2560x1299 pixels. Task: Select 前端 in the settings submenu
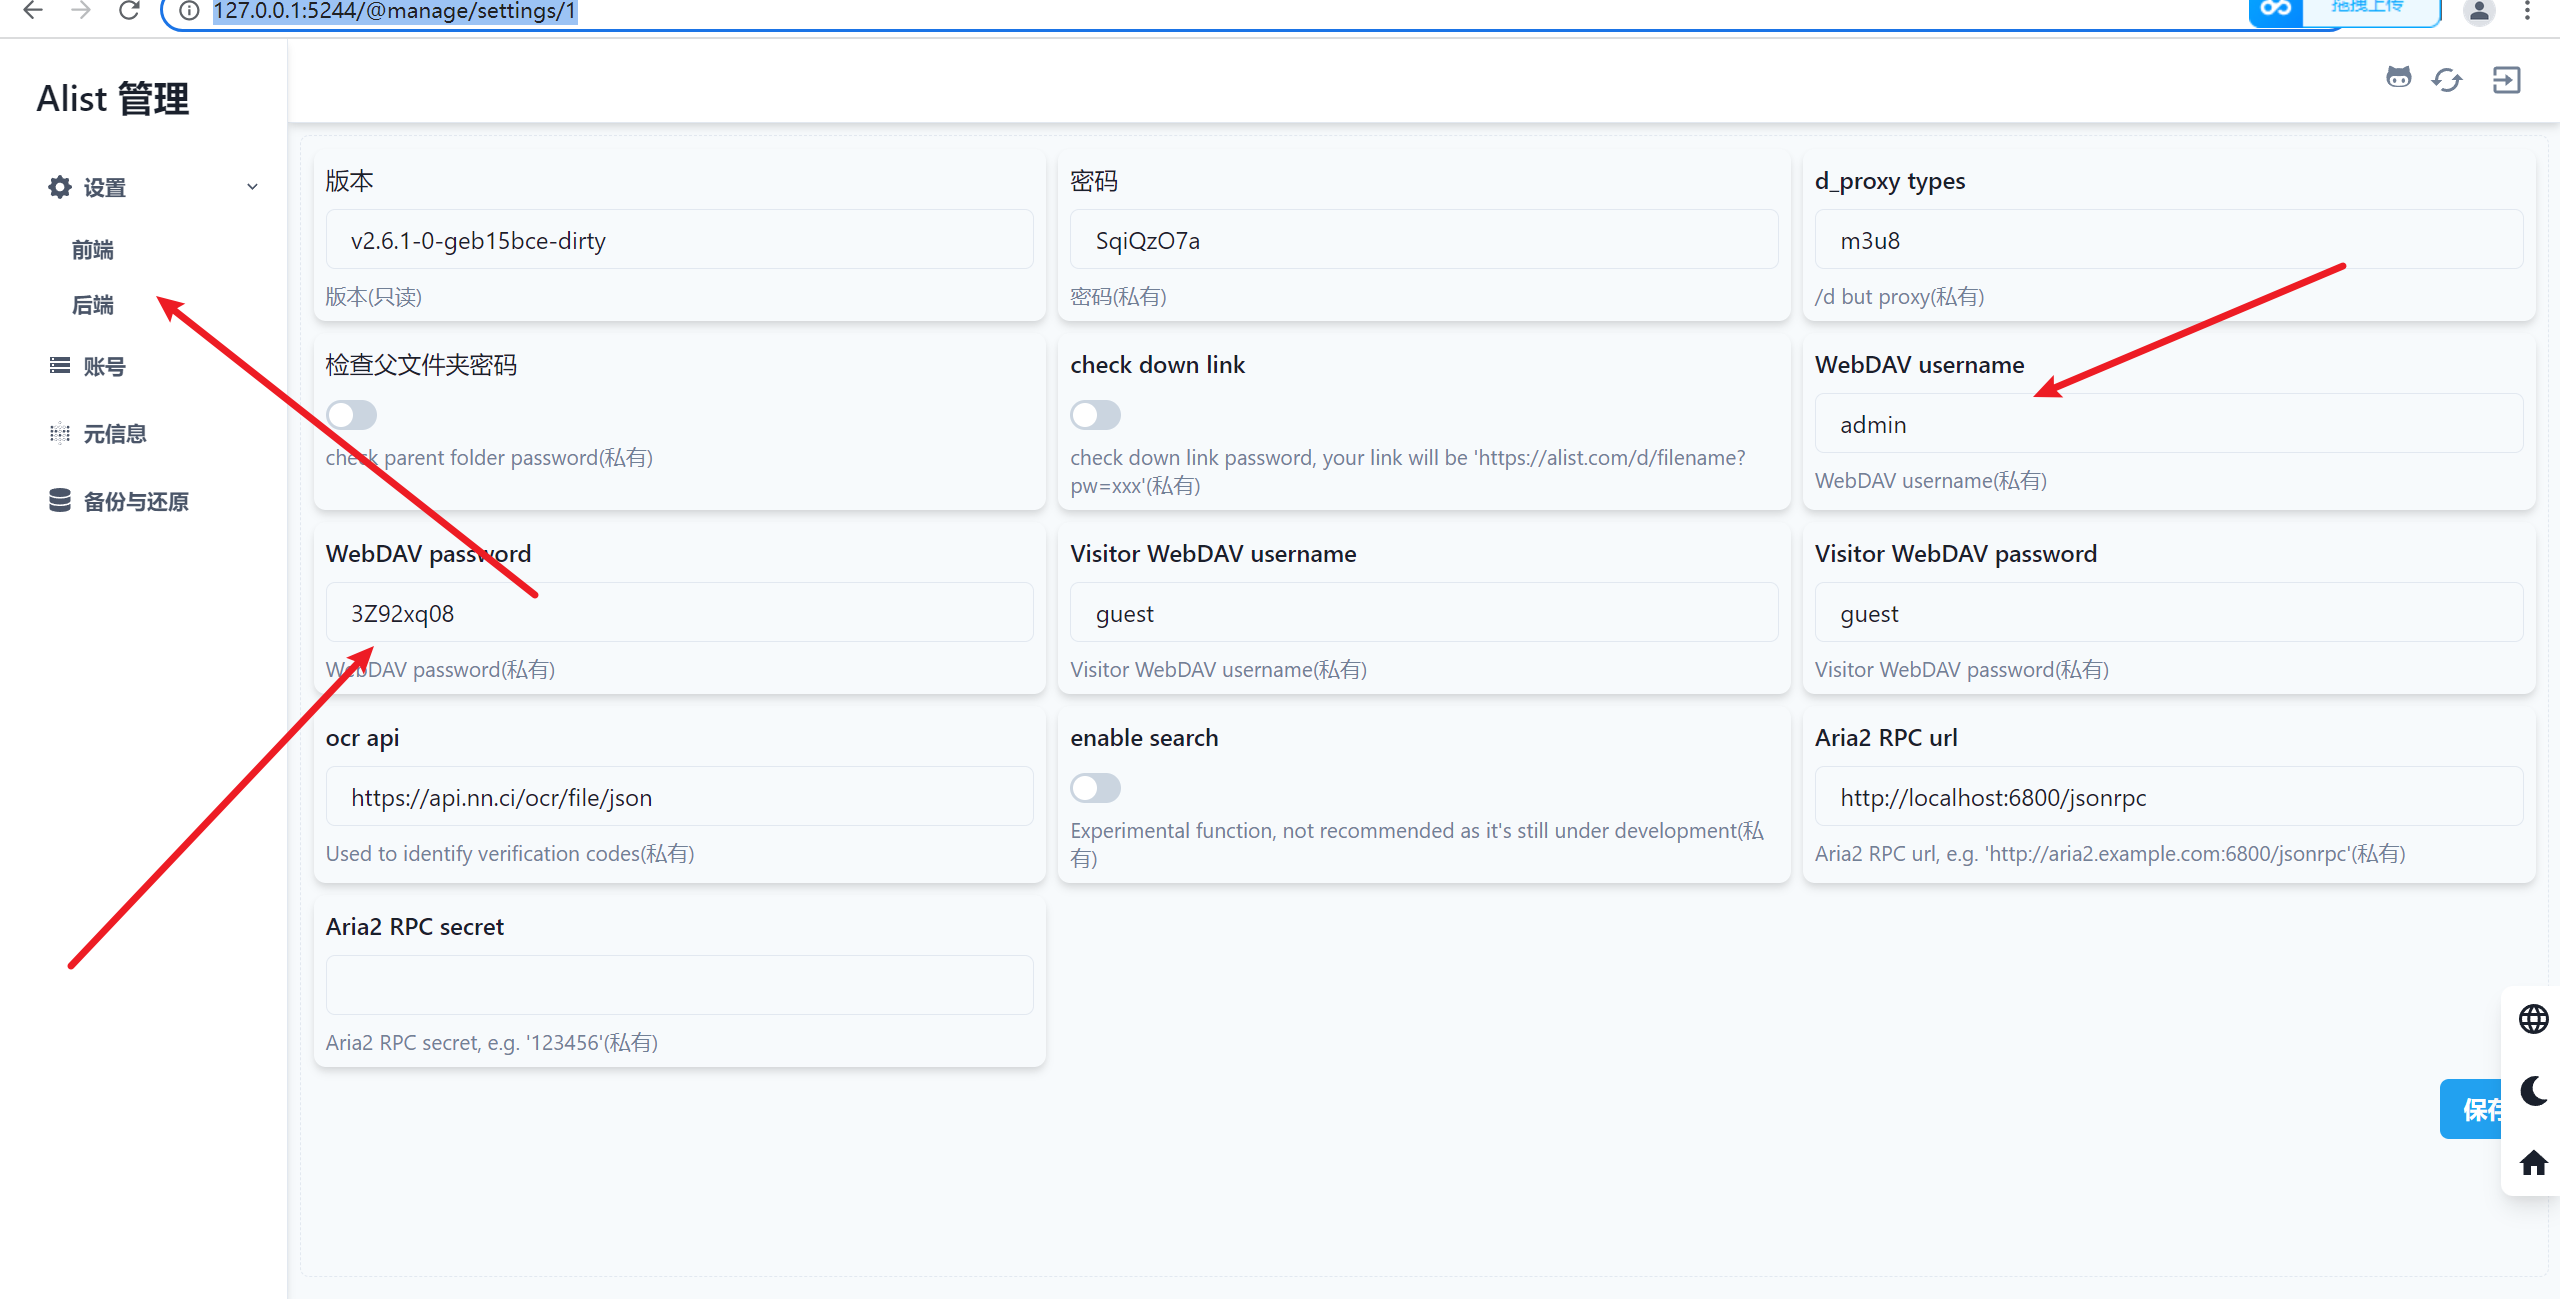tap(93, 250)
